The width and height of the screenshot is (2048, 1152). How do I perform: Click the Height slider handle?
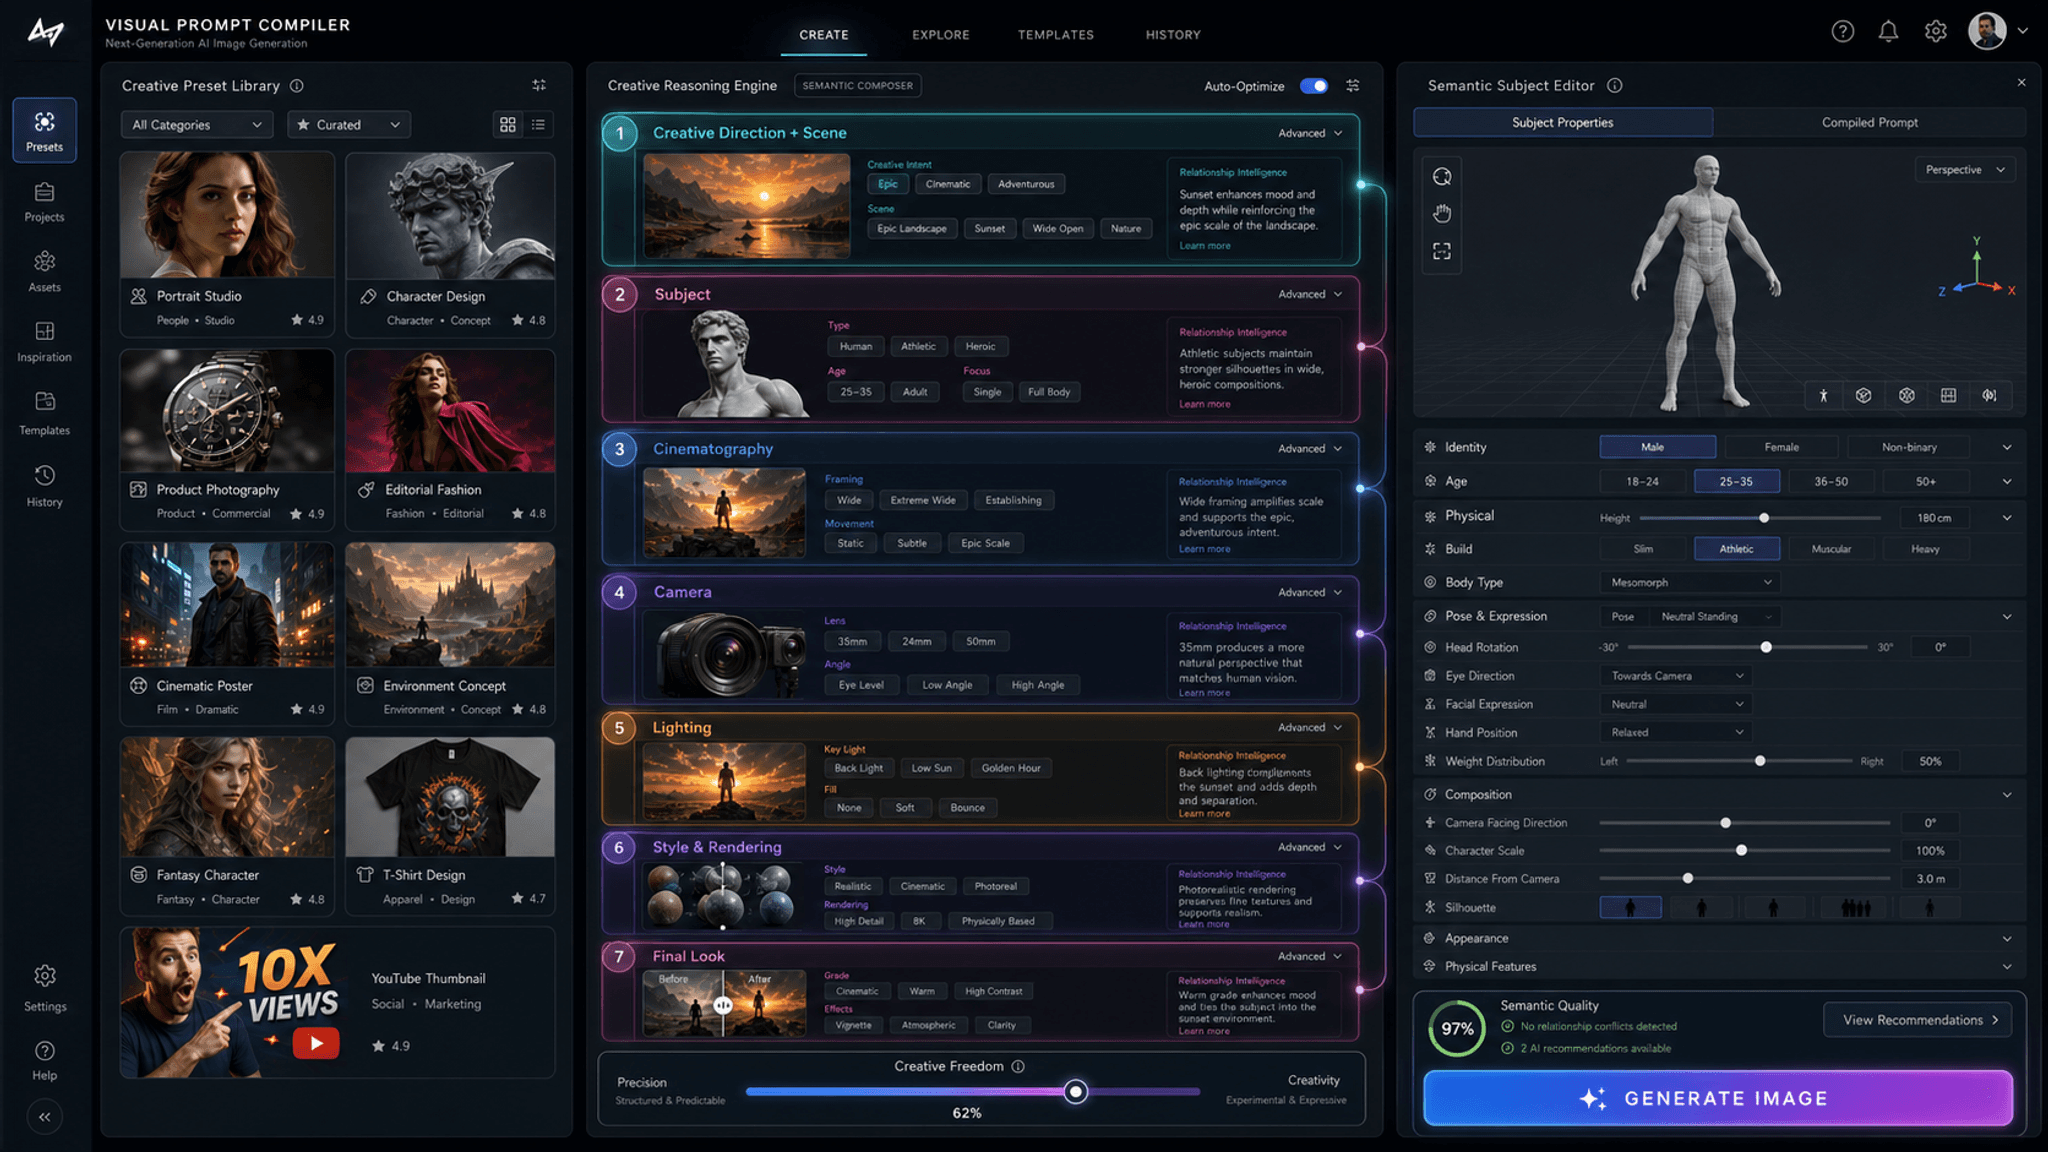coord(1764,518)
